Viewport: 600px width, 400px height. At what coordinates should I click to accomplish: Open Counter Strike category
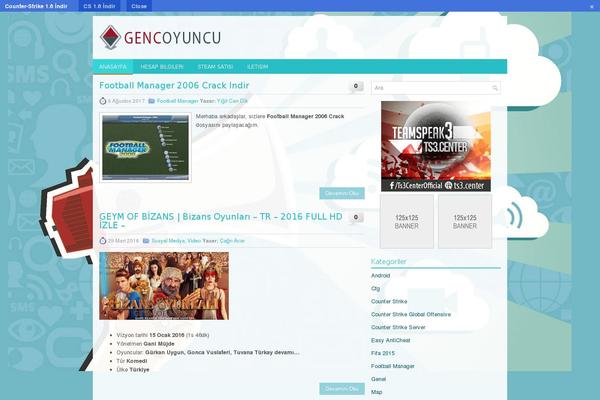(389, 302)
